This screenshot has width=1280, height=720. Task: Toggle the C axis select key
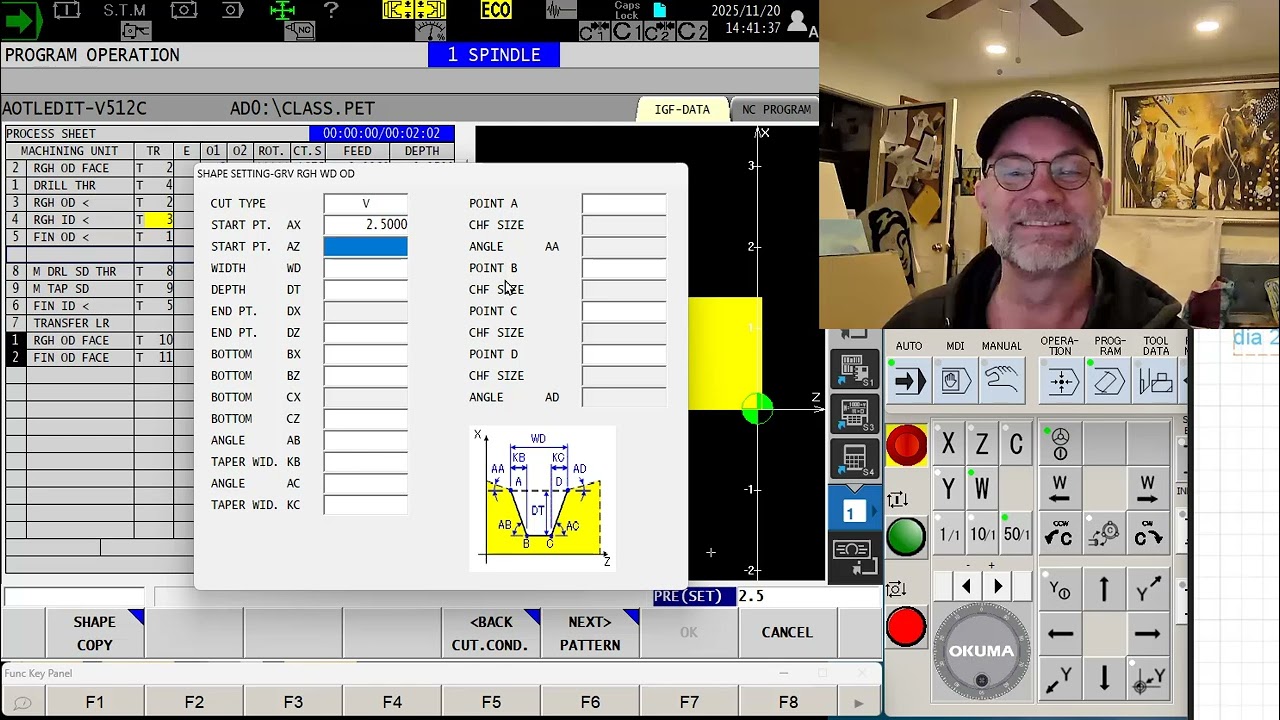pos(1016,444)
